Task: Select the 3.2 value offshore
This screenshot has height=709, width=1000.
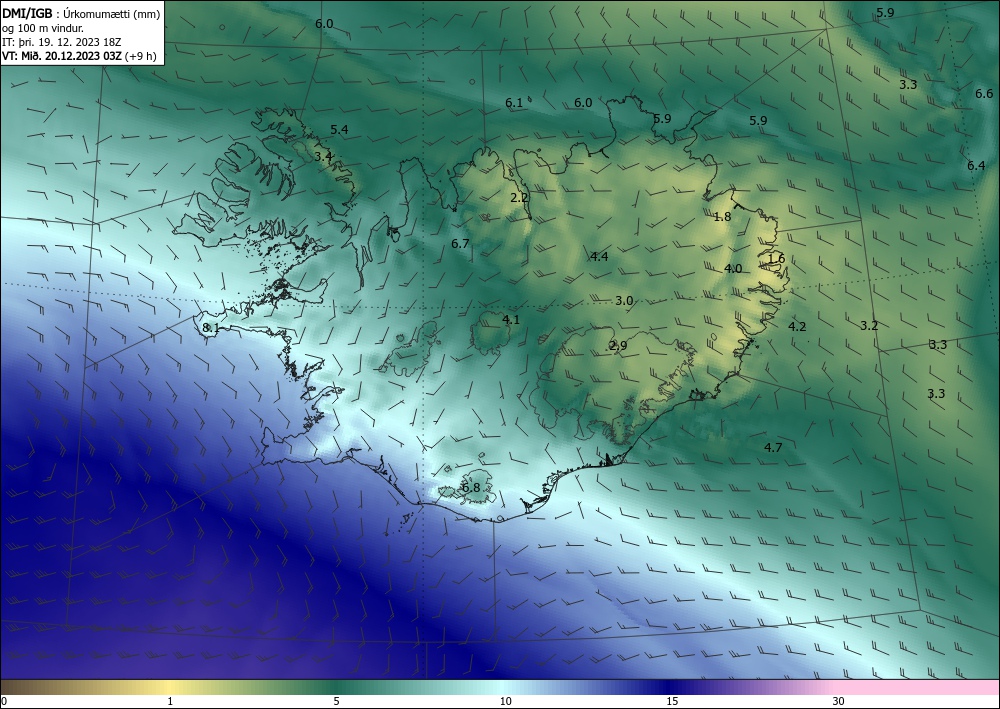Action: (x=869, y=326)
